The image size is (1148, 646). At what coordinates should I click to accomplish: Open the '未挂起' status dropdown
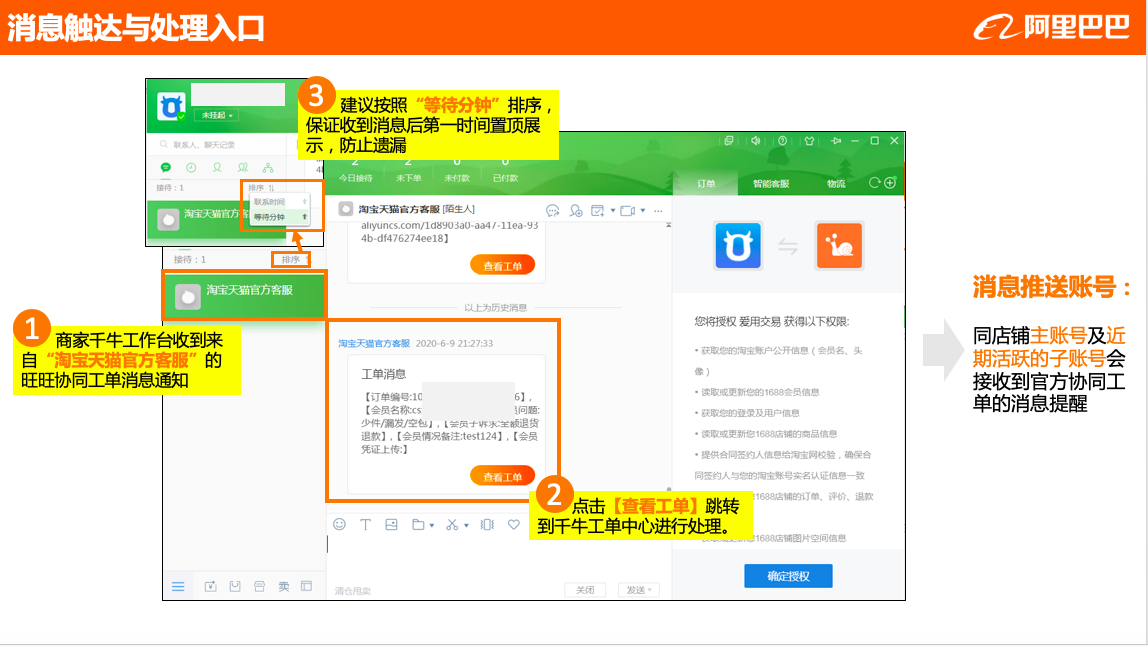click(217, 116)
